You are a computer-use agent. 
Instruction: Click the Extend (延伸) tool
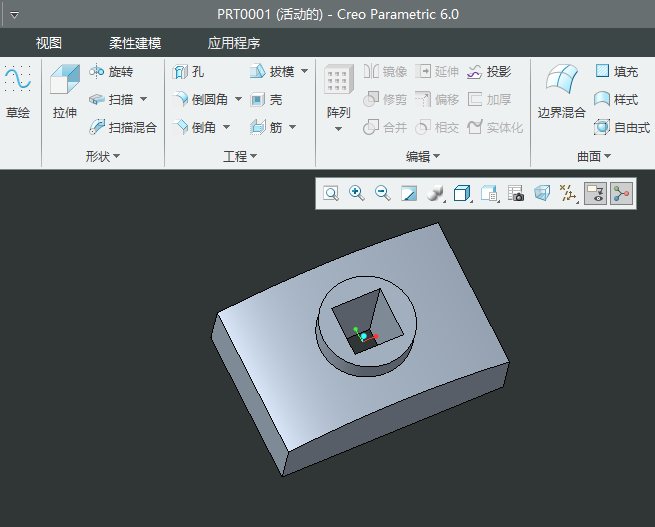tap(437, 72)
